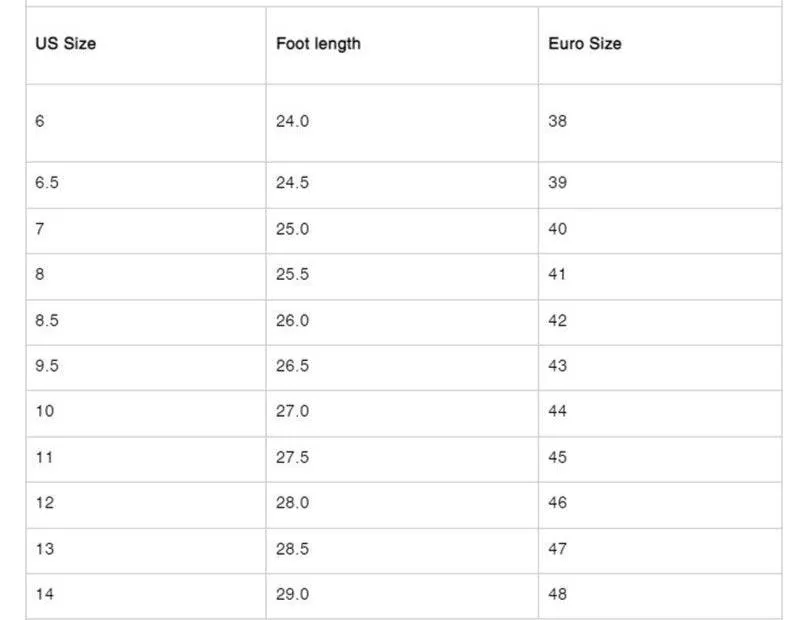This screenshot has height=620, width=800.
Task: Click the foot length 26.0 value
Action: pos(292,320)
